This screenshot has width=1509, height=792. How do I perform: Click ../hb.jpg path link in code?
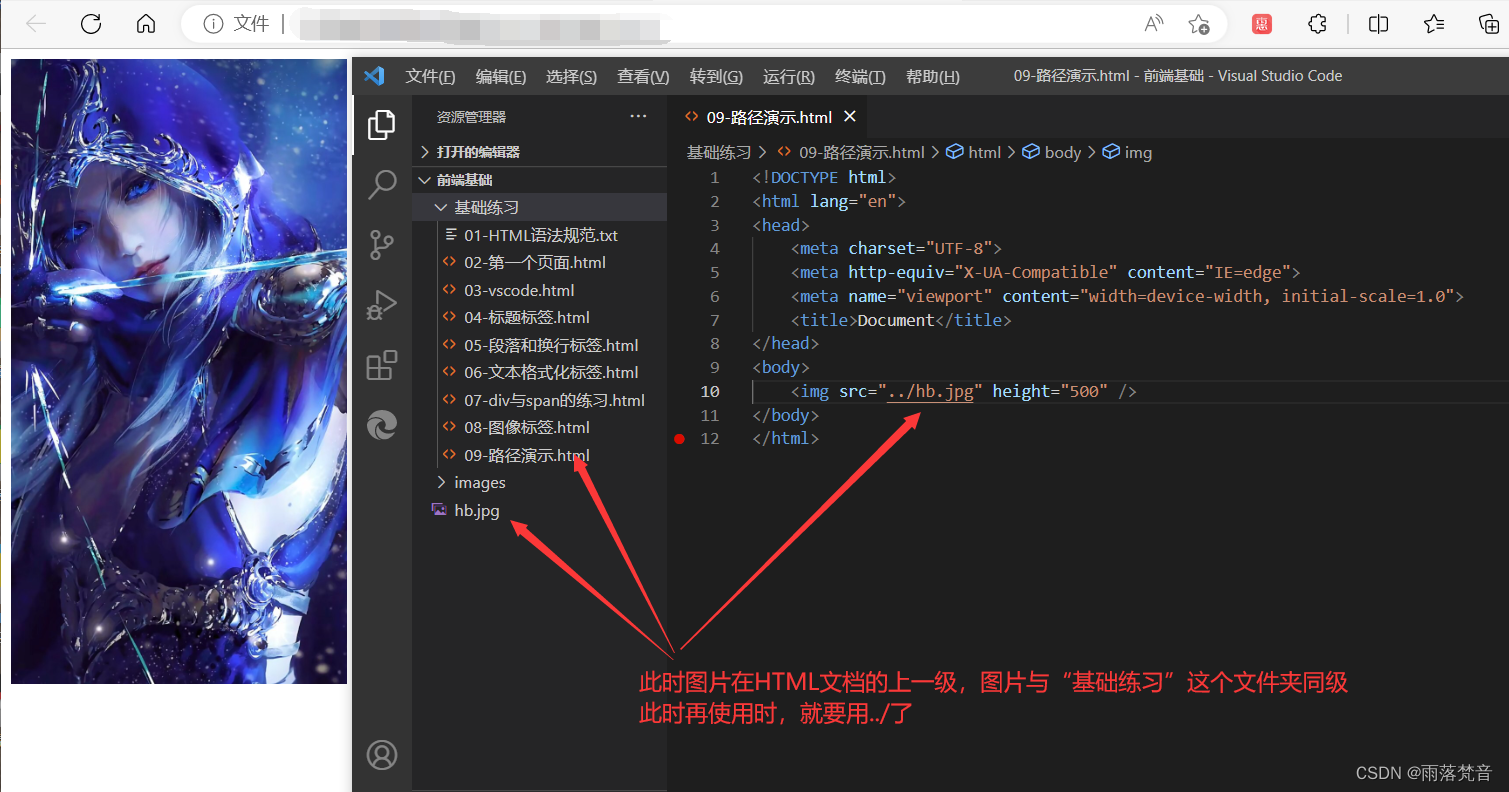coord(931,392)
